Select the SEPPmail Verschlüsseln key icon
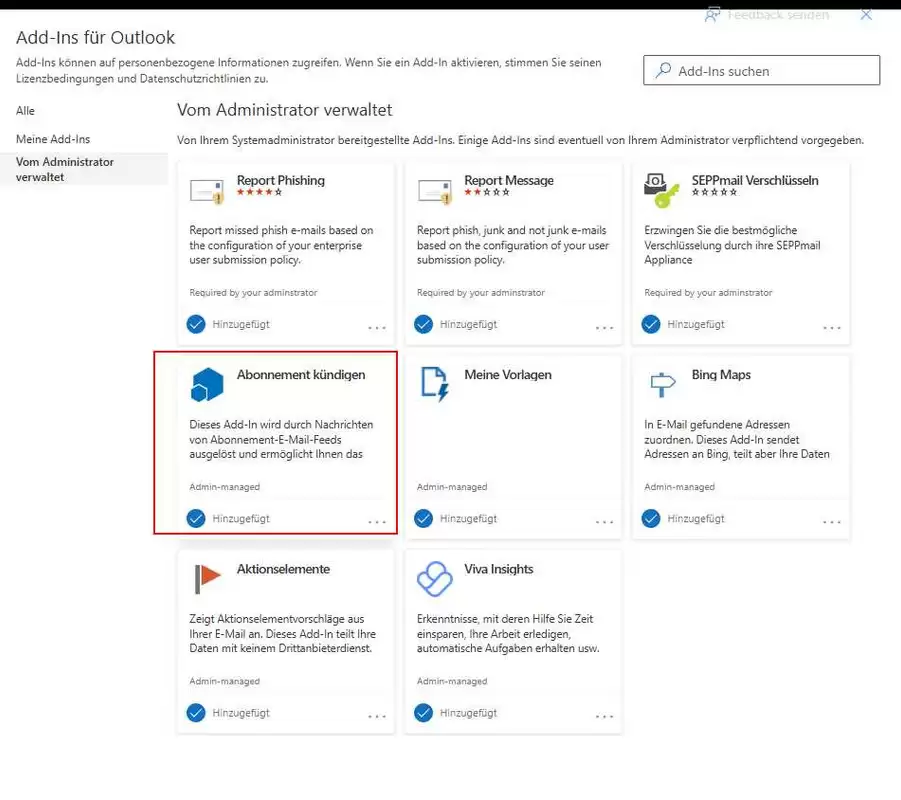 [x=661, y=186]
